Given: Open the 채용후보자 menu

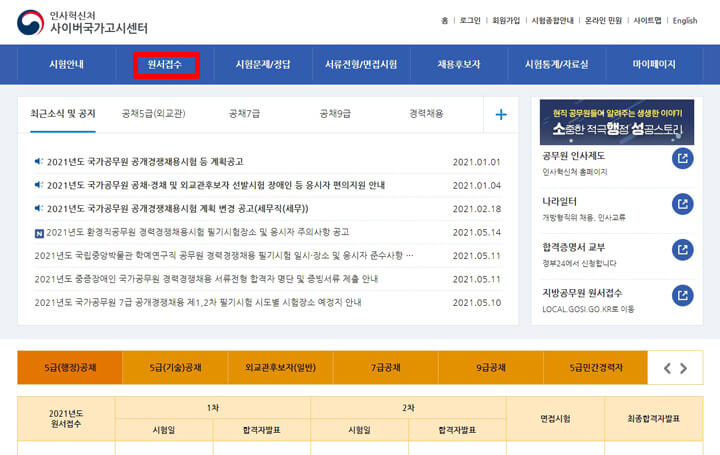Looking at the screenshot, I should pyautogui.click(x=459, y=65).
